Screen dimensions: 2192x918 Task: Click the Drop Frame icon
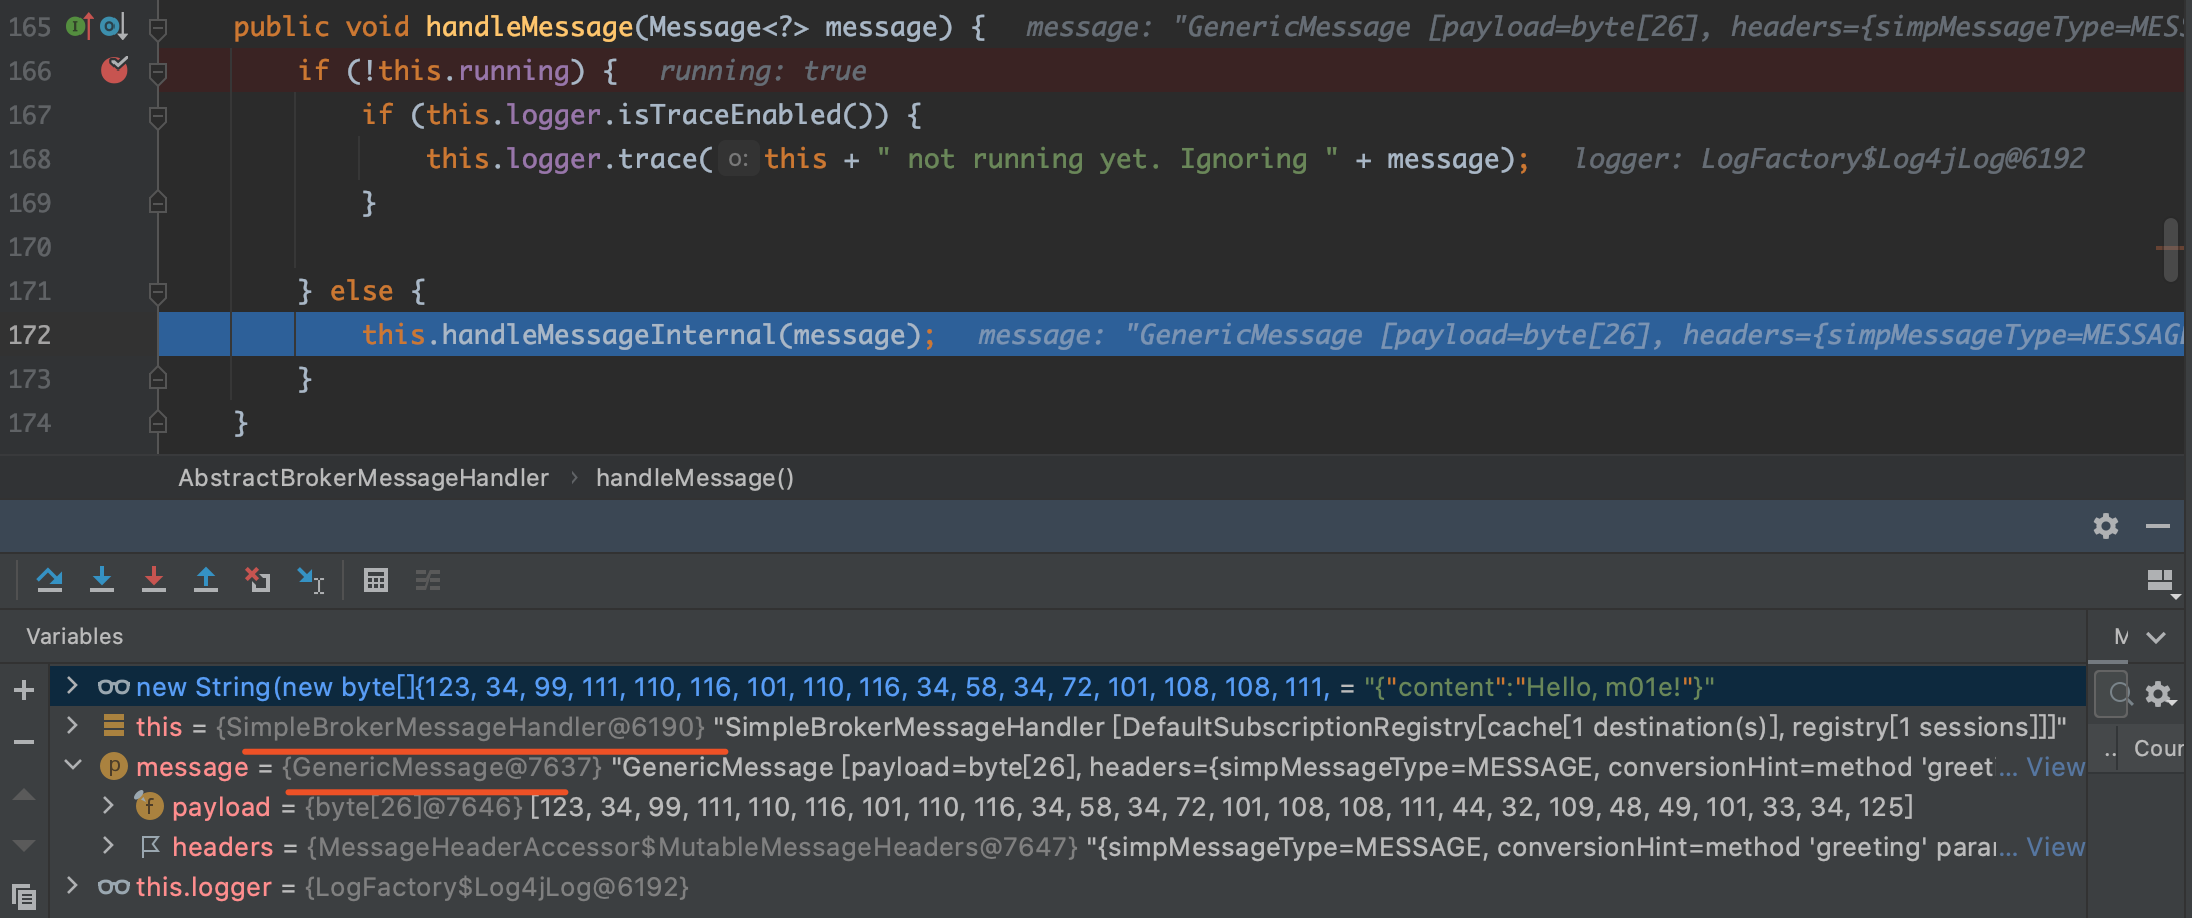258,580
